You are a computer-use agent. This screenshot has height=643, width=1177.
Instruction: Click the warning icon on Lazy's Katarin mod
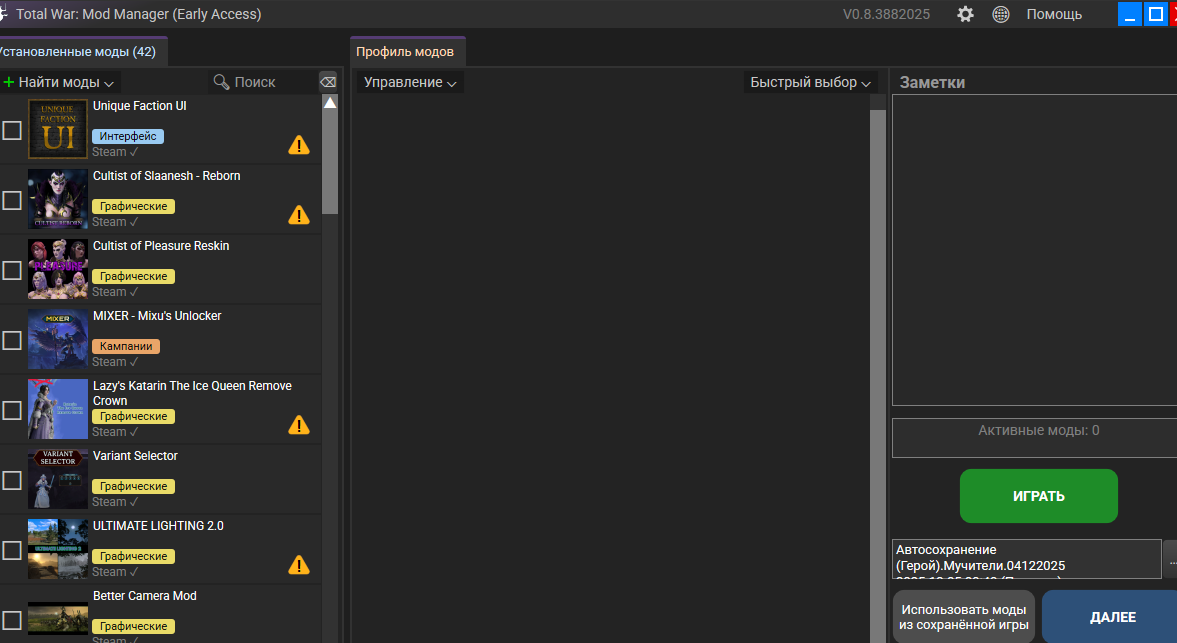299,425
